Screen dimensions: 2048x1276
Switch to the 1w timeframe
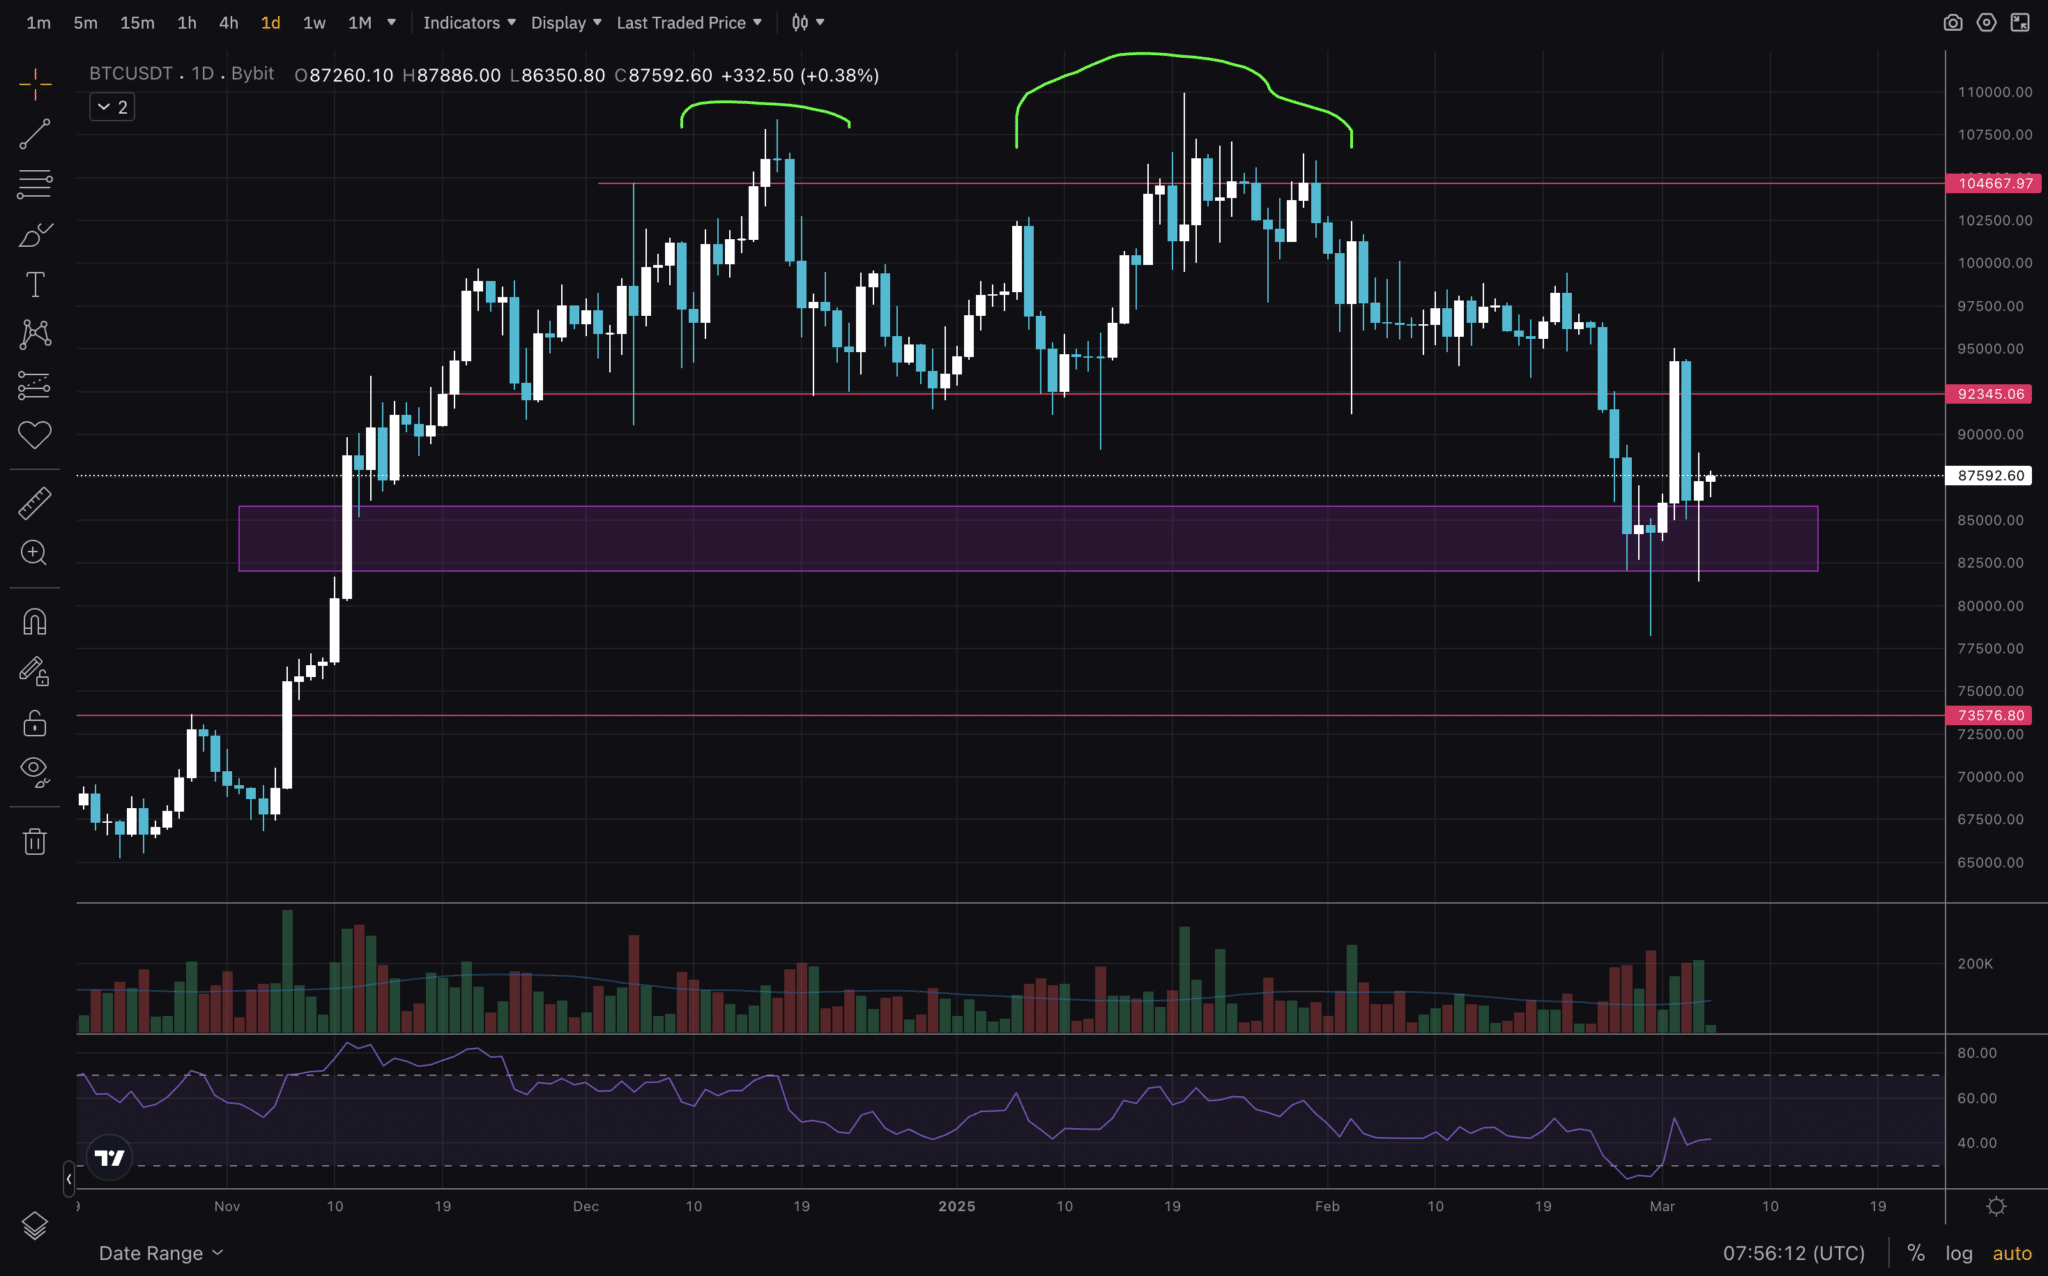pos(314,22)
